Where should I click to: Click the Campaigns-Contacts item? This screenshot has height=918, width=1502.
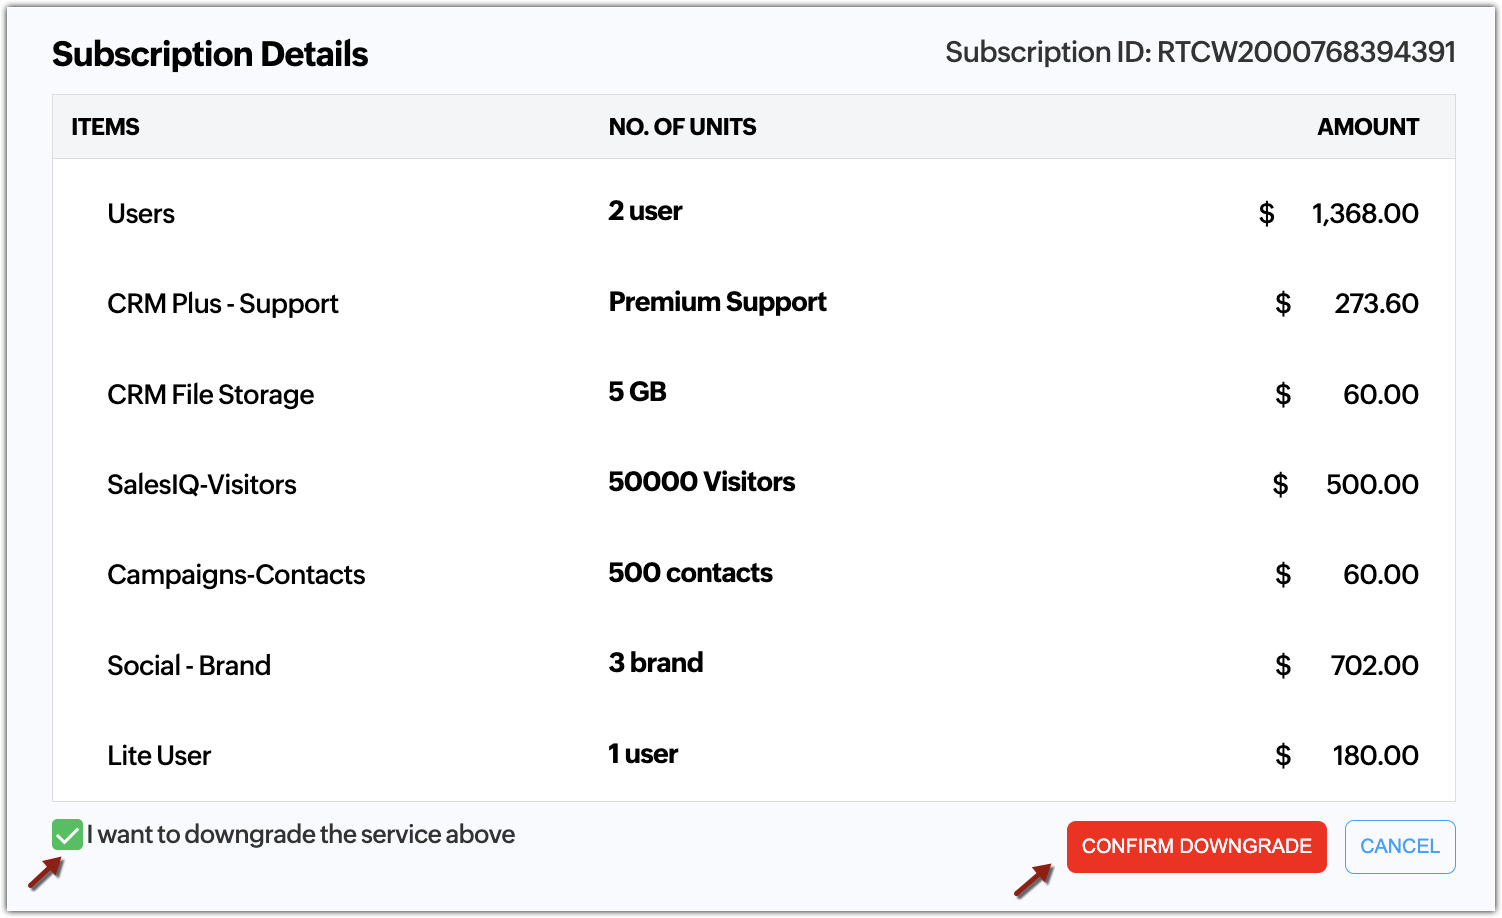coord(236,575)
